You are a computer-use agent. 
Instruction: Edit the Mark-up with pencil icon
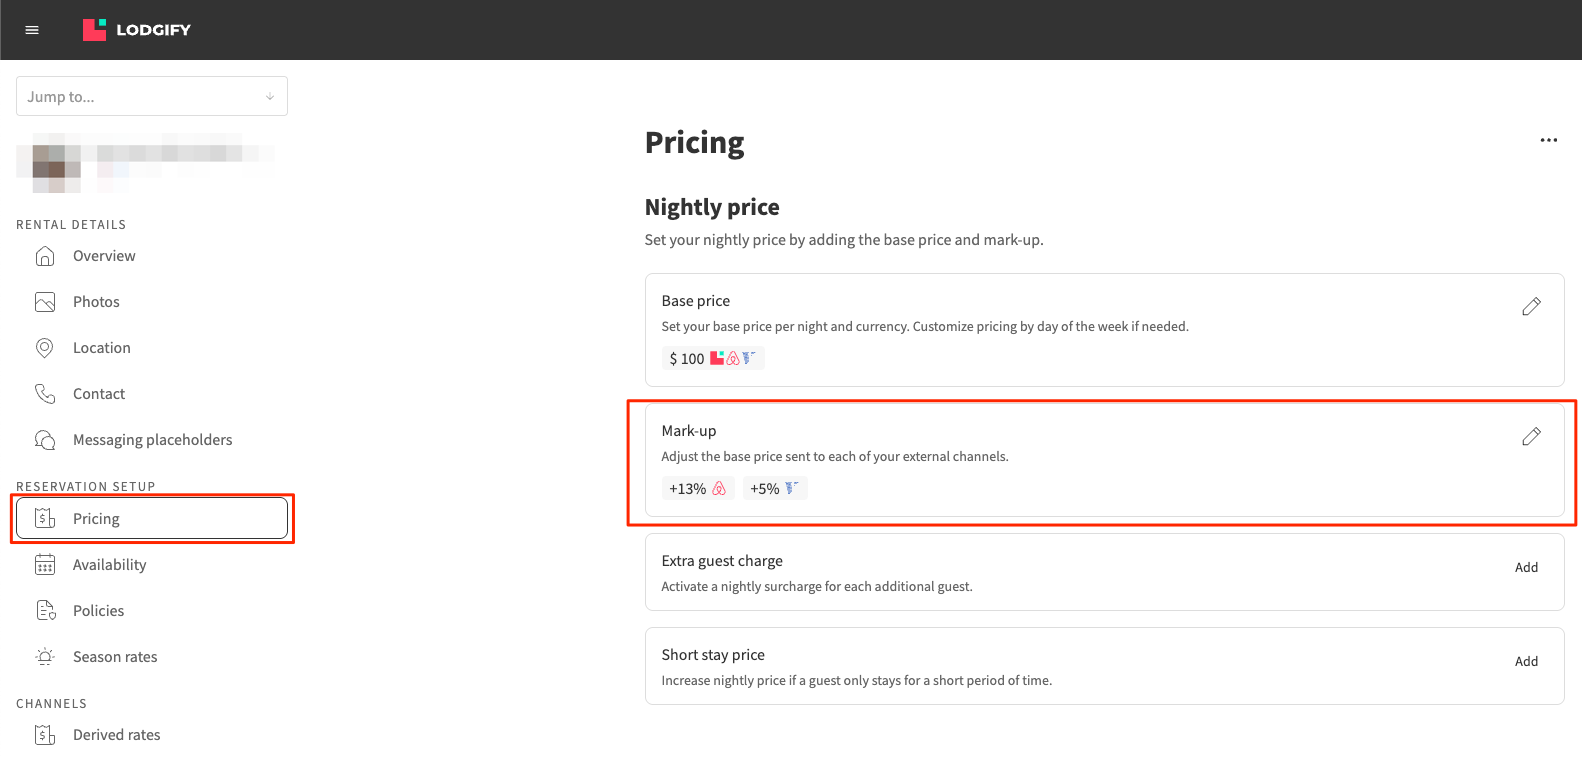(1531, 437)
